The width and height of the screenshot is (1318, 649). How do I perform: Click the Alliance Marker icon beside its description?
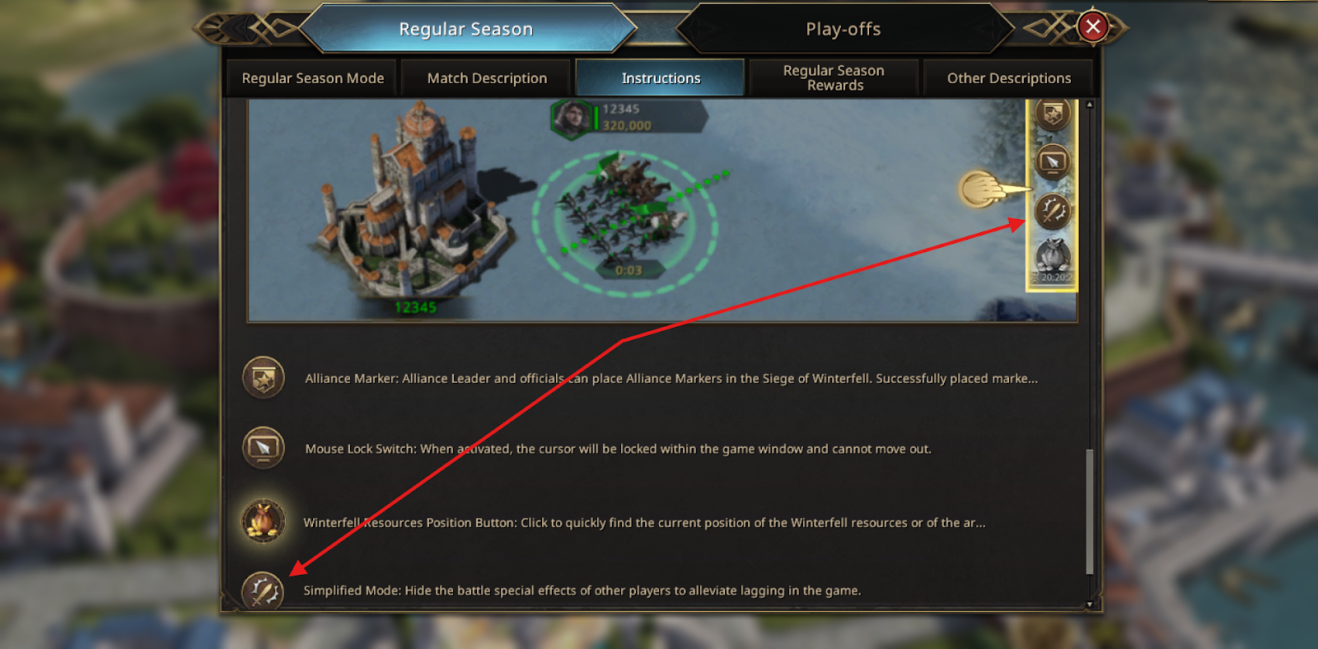(x=264, y=378)
